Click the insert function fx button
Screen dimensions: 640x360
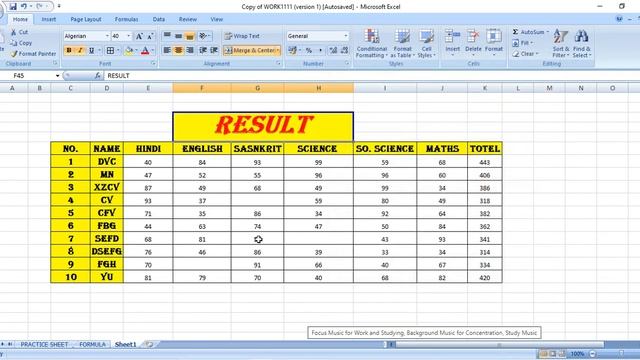tap(97, 76)
